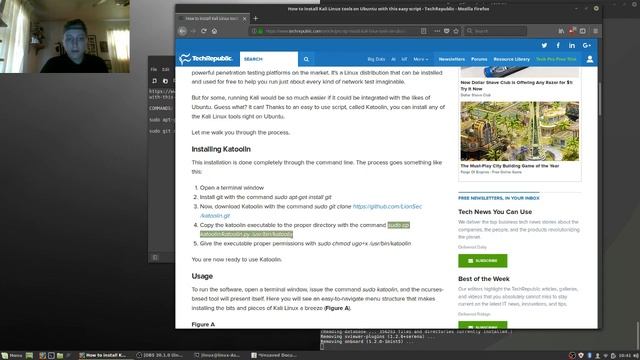640x360 pixels.
Task: Follow the github.com/LionSec katoolin link
Action: [387, 207]
